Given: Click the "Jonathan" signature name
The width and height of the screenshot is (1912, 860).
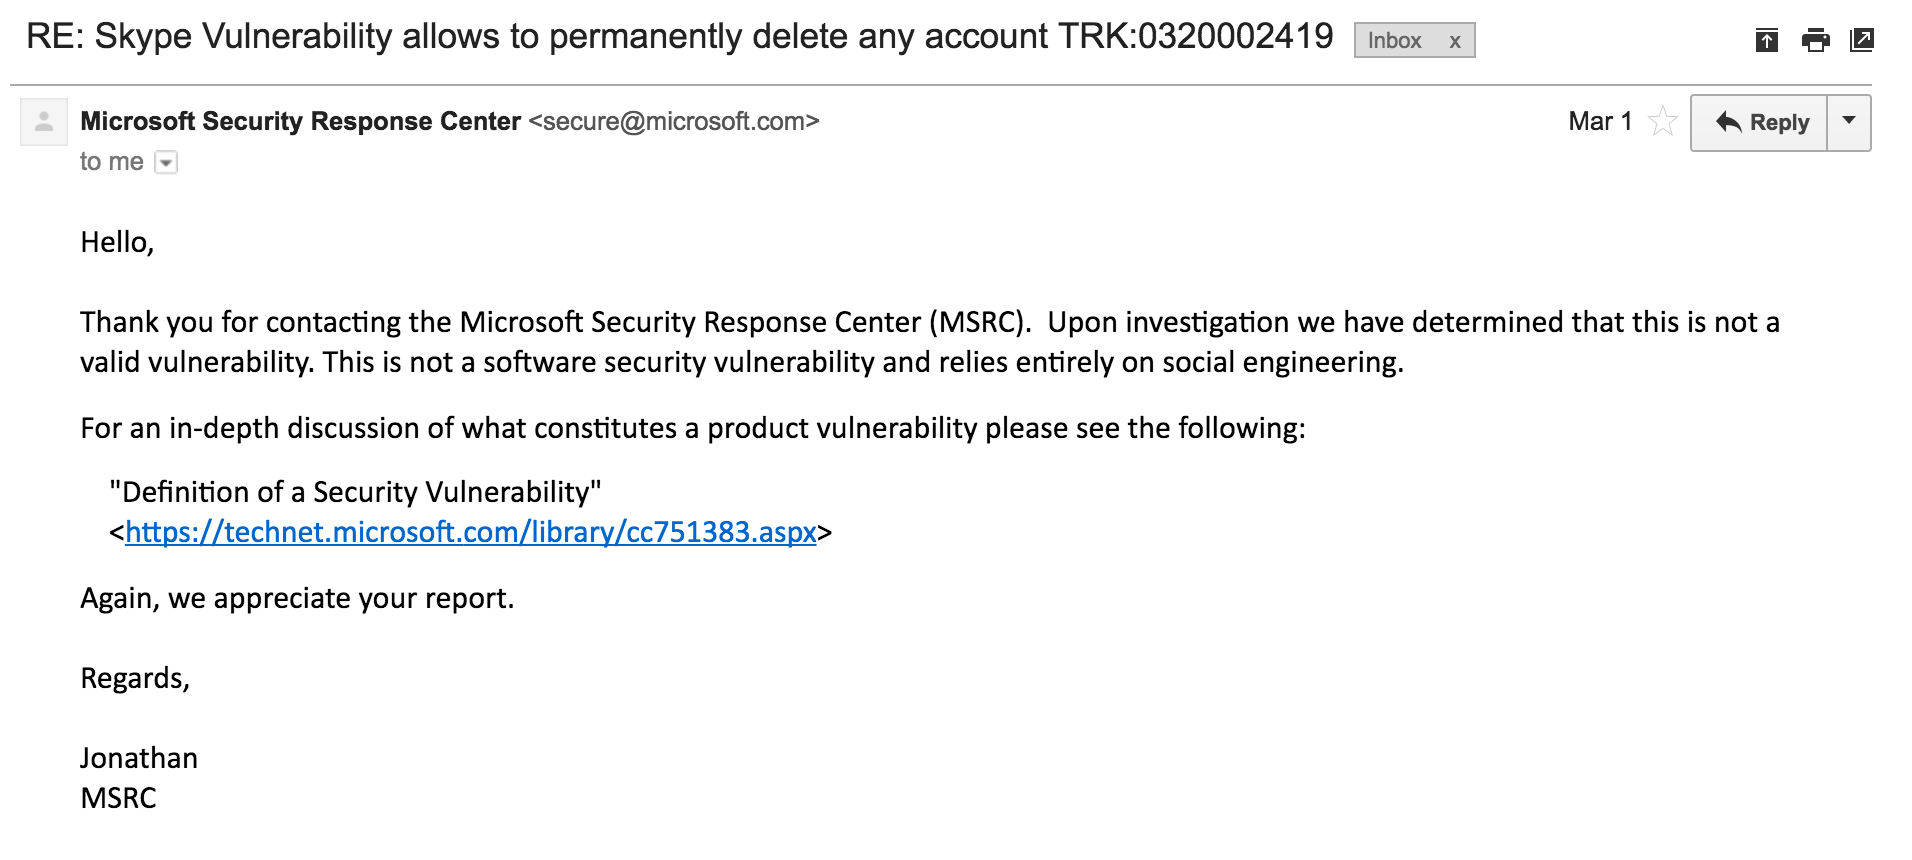Looking at the screenshot, I should click(139, 758).
